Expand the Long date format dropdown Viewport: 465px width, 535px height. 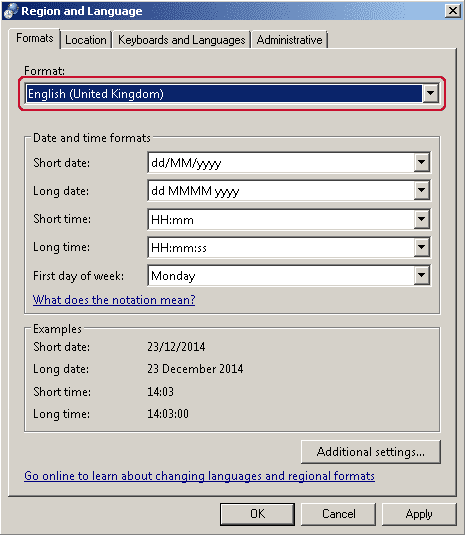click(x=422, y=190)
